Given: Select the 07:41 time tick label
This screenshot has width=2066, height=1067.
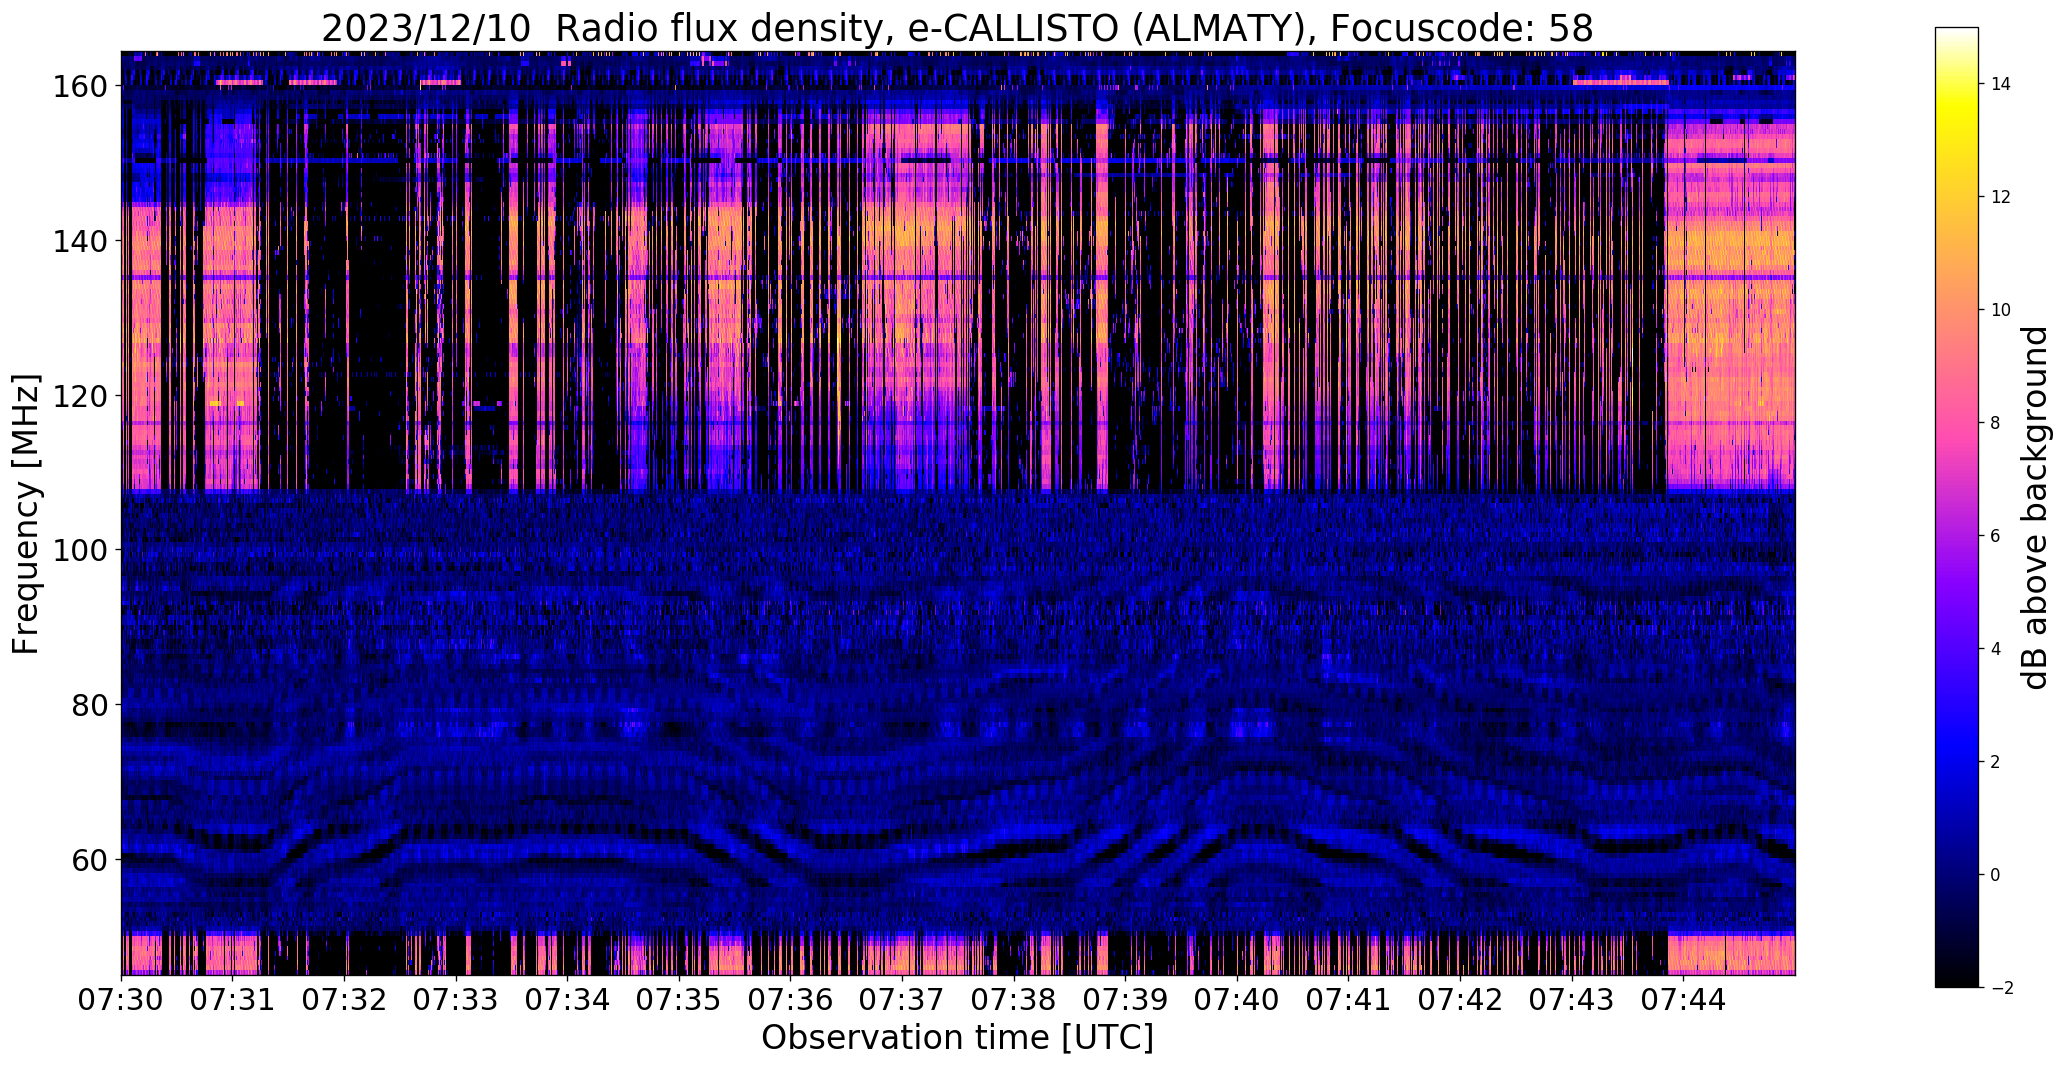Looking at the screenshot, I should click(1349, 999).
